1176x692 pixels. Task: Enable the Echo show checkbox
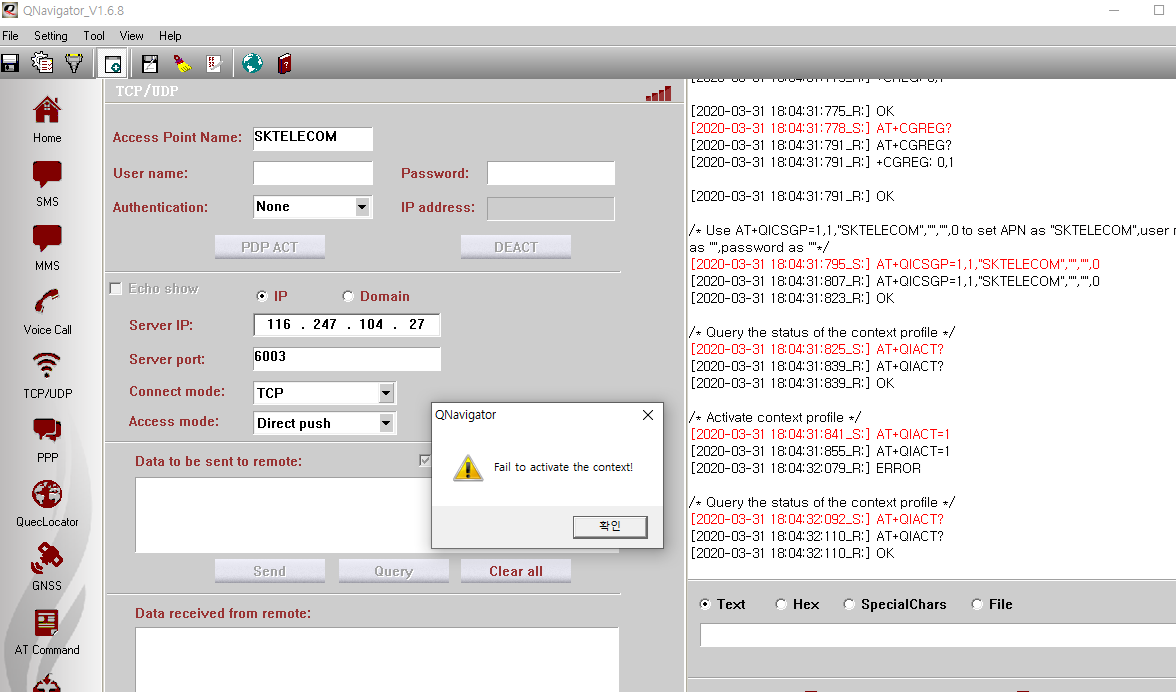tap(115, 288)
